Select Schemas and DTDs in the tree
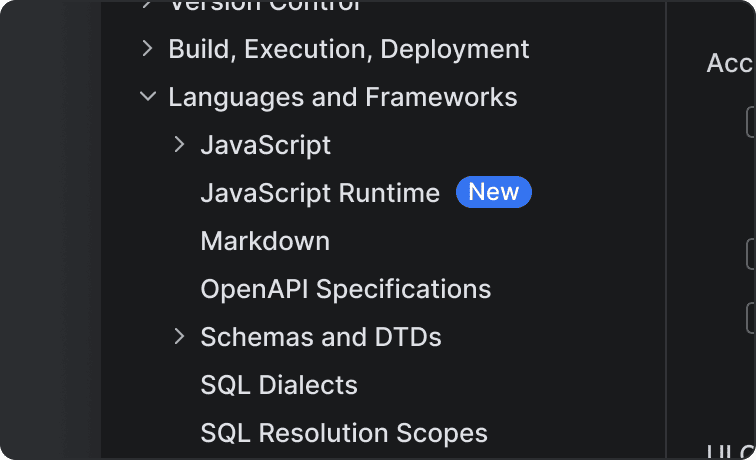This screenshot has width=756, height=460. point(321,337)
